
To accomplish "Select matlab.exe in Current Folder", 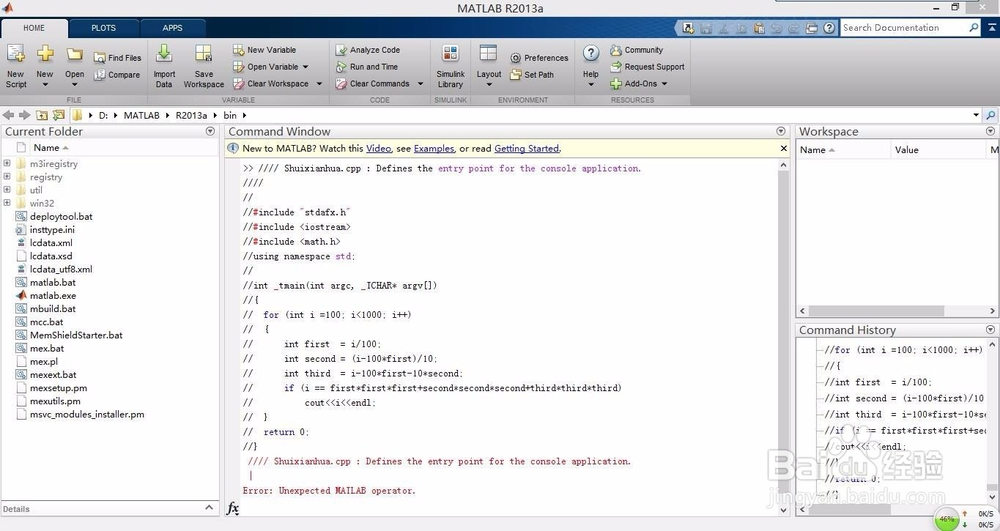I will [53, 295].
